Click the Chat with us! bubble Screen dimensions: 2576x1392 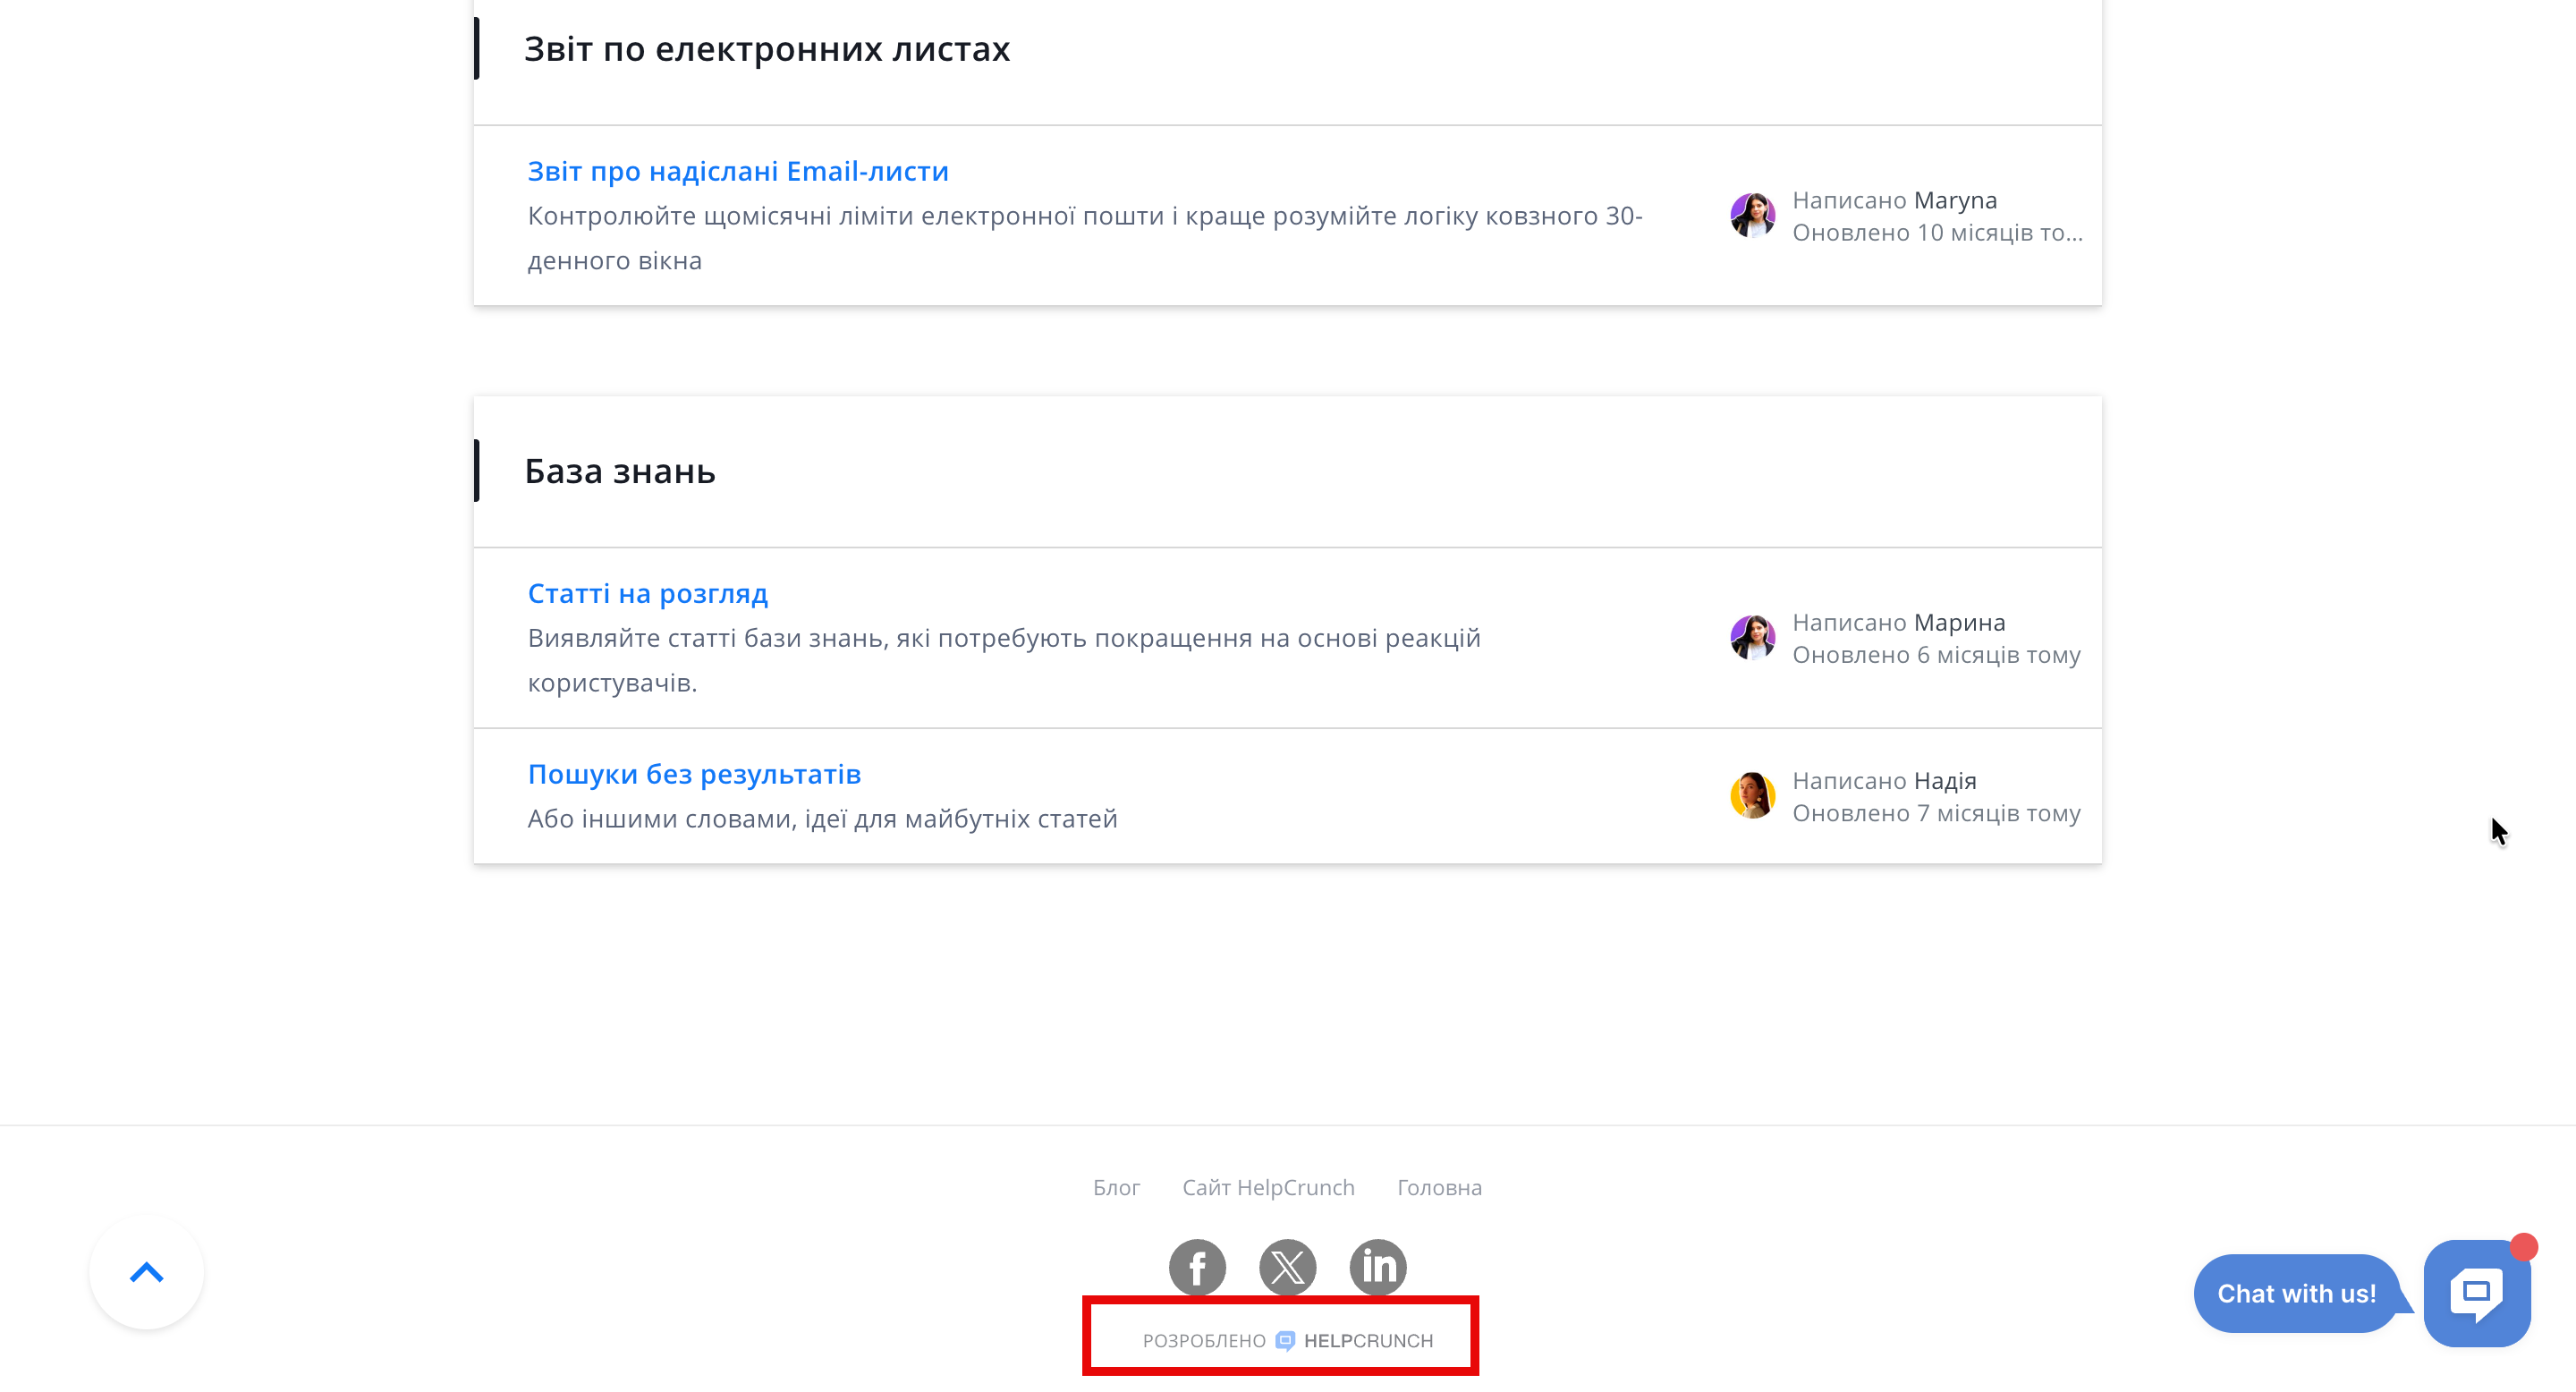click(2296, 1293)
